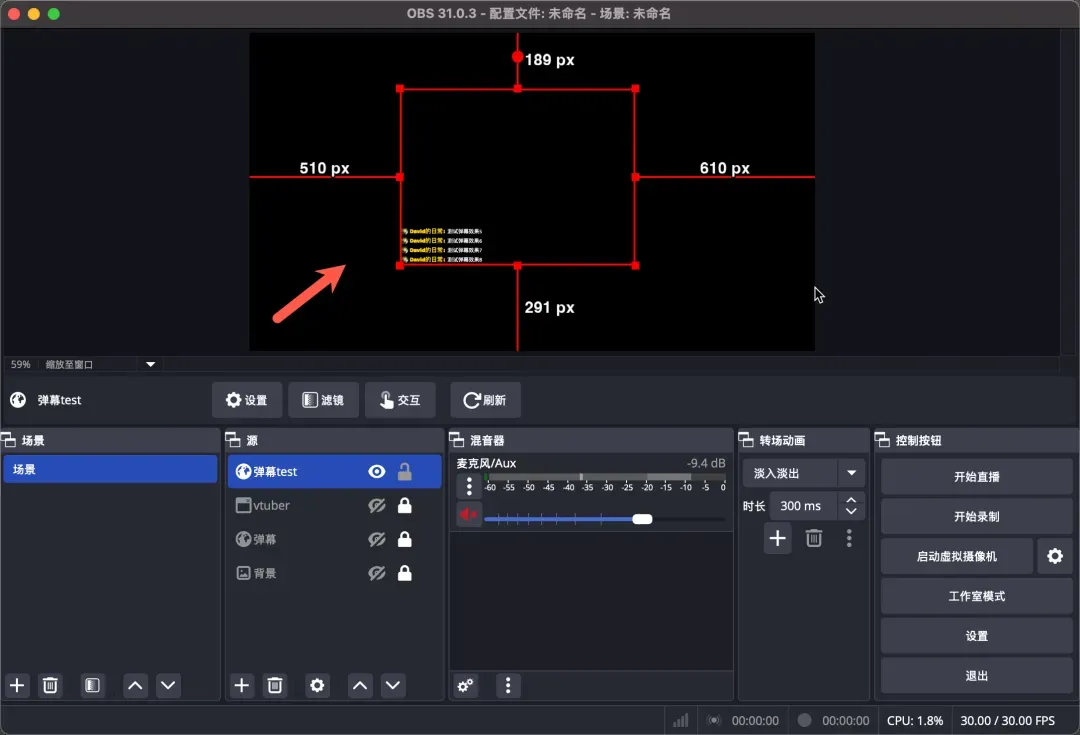Screen dimensions: 1080x735
Task: Click the Transitions dock panel icon
Action: point(746,439)
